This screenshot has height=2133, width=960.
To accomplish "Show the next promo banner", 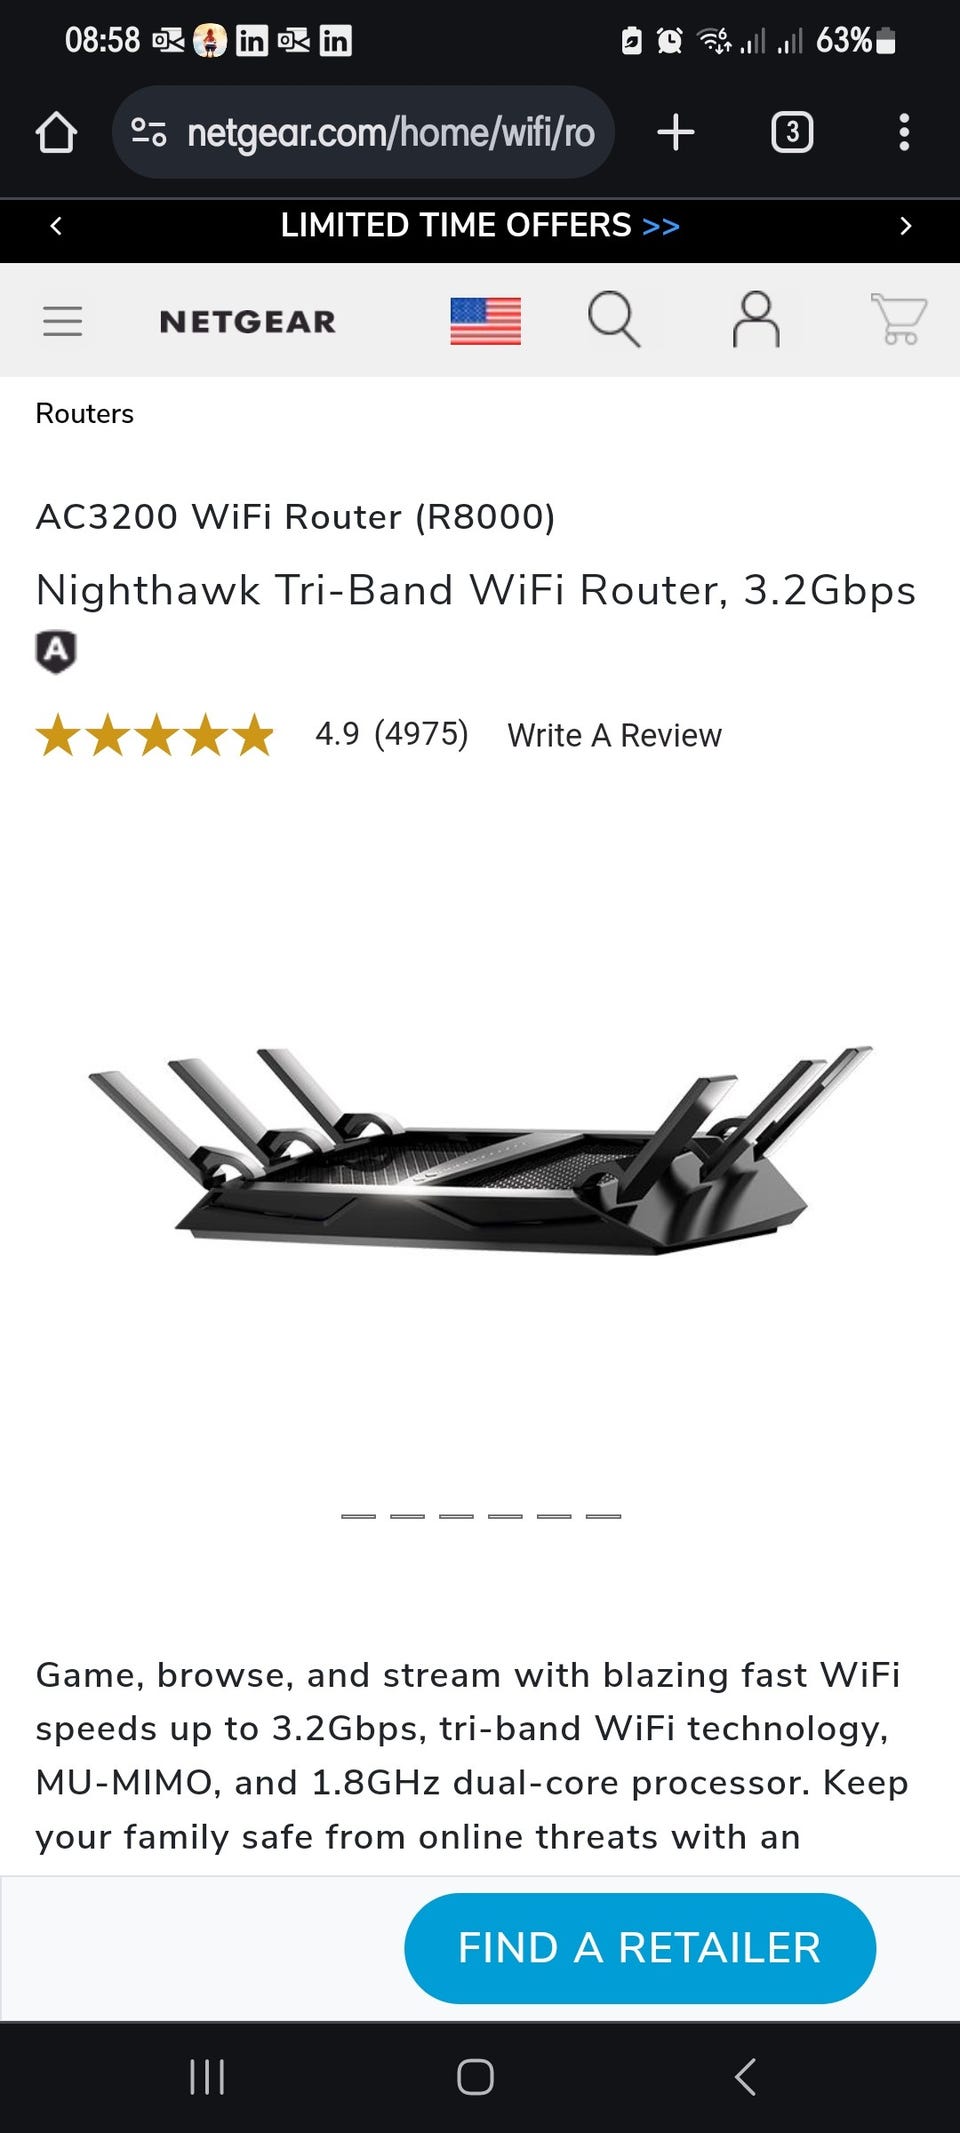I will coord(905,226).
